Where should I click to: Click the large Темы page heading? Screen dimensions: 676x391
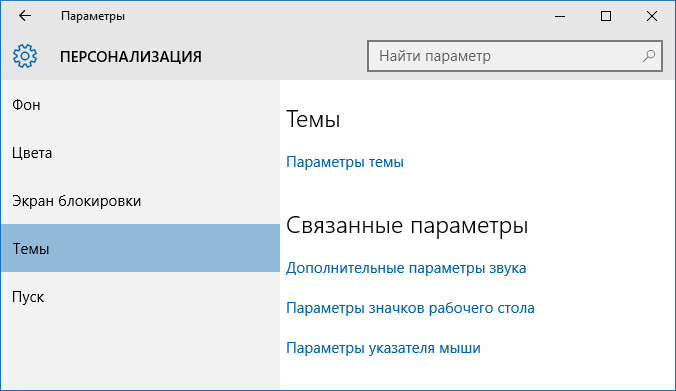pyautogui.click(x=313, y=119)
